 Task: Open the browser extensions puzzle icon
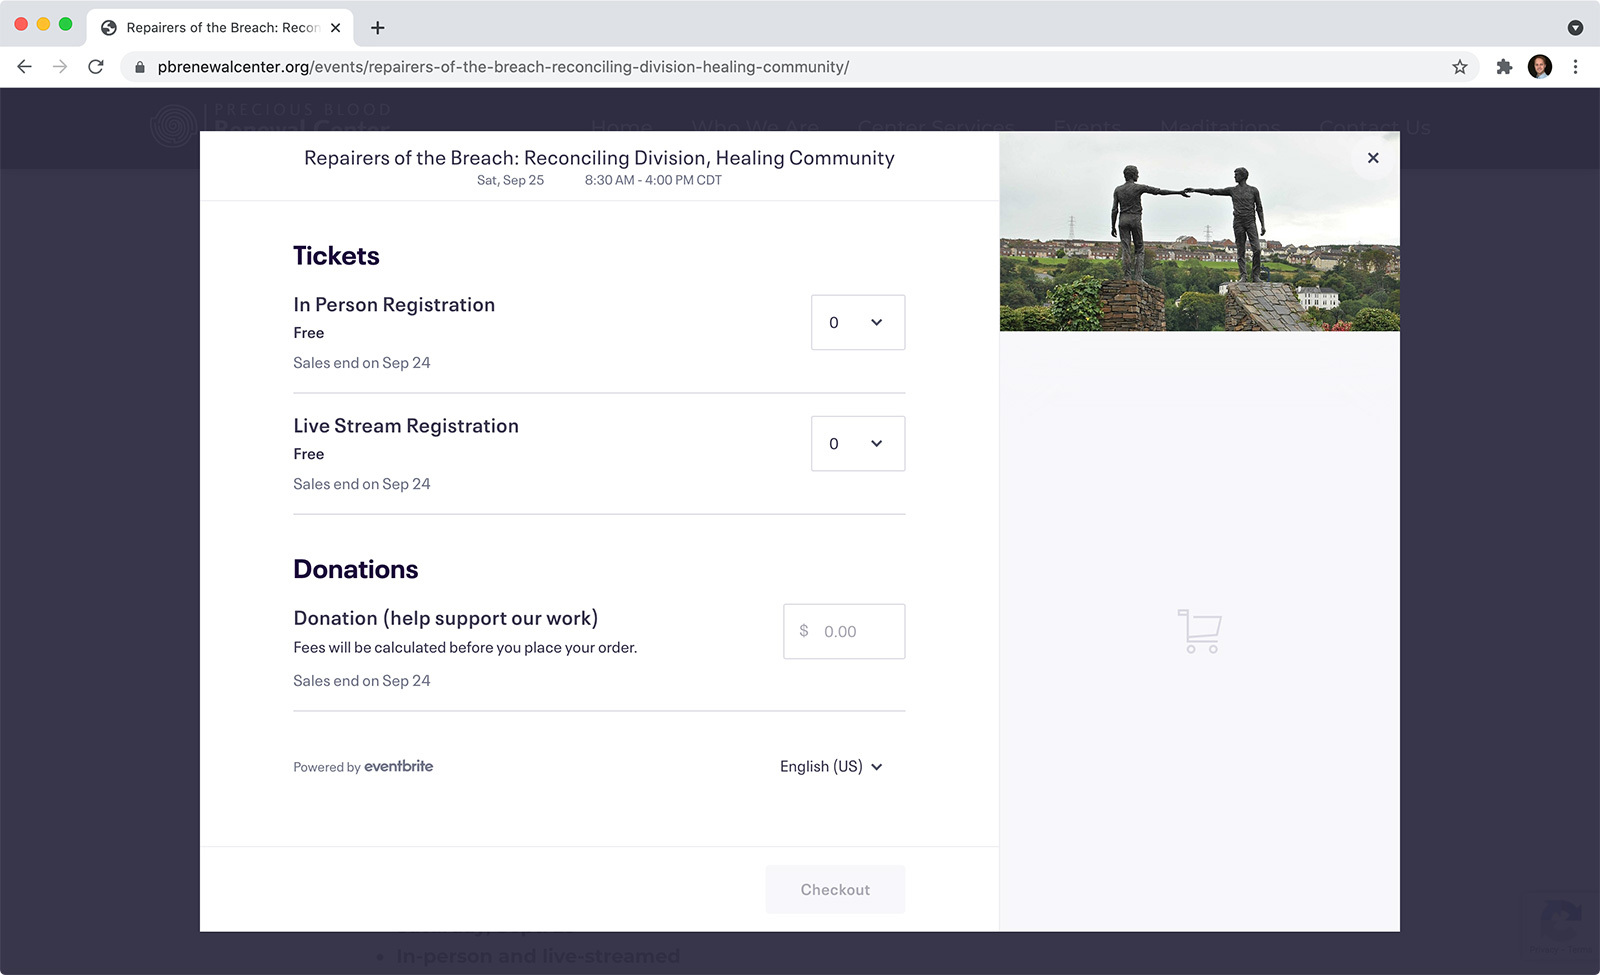pyautogui.click(x=1504, y=67)
